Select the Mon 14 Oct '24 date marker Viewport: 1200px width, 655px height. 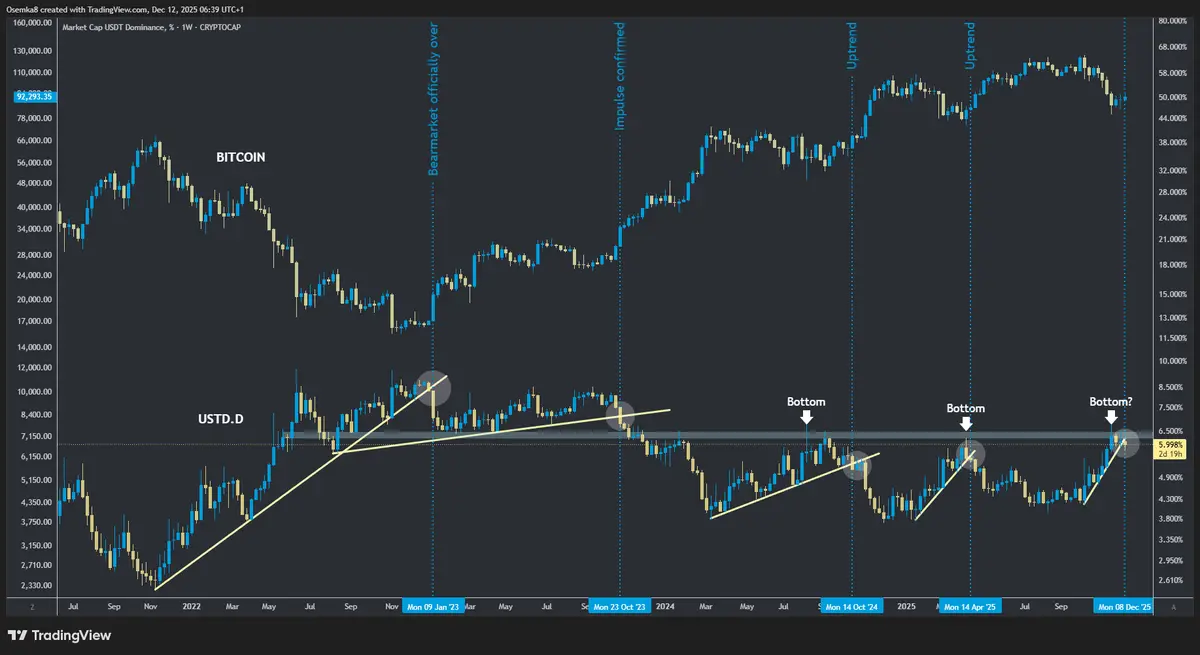(852, 607)
